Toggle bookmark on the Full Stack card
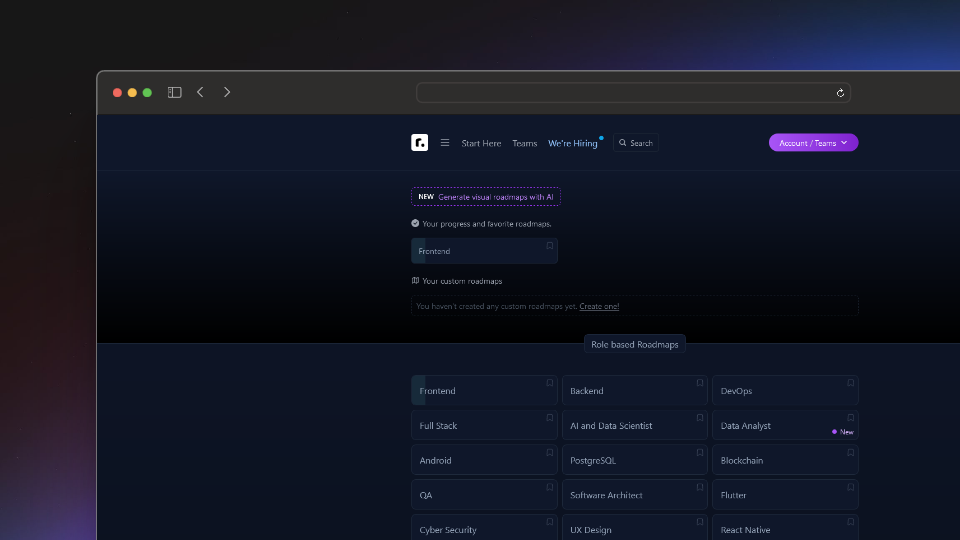960x540 pixels. pyautogui.click(x=549, y=418)
